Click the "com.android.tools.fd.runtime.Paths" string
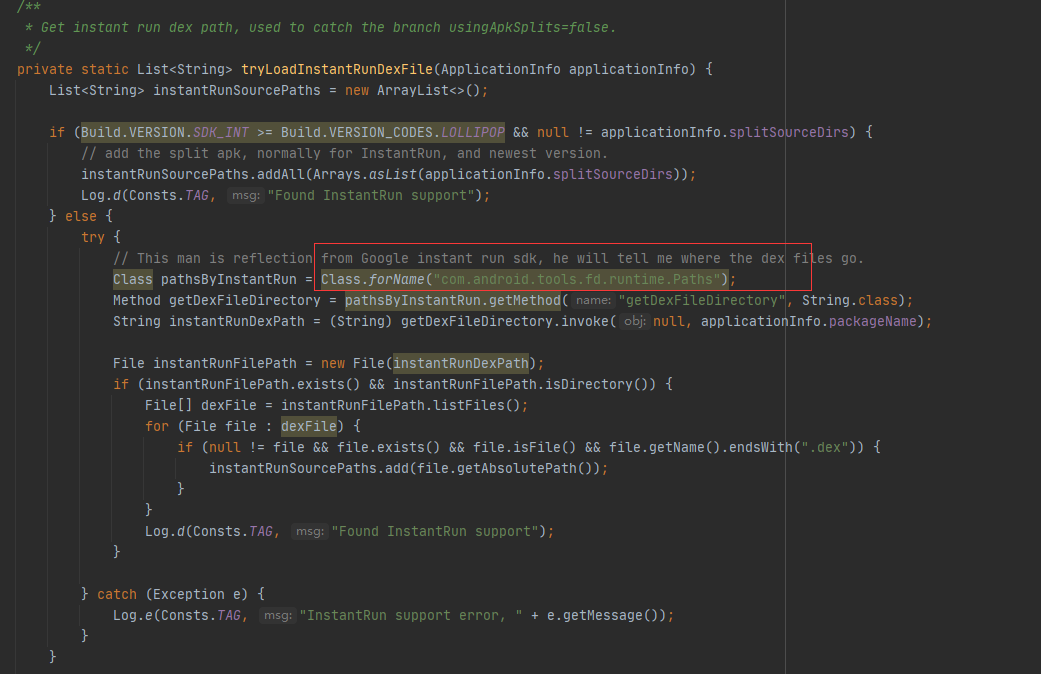The height and width of the screenshot is (674, 1041). 577,280
